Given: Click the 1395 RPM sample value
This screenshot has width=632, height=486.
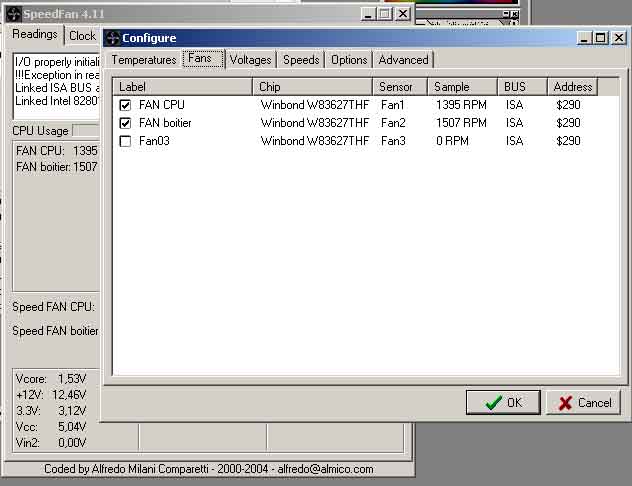Looking at the screenshot, I should (461, 105).
